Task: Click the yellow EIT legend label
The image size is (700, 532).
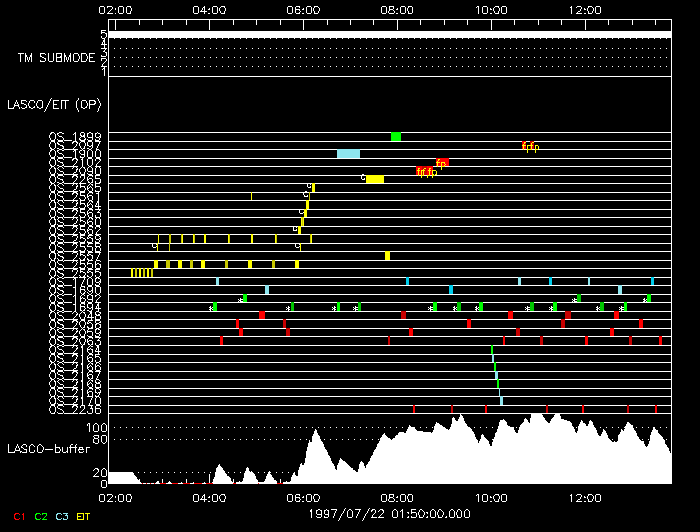Action: coord(84,516)
